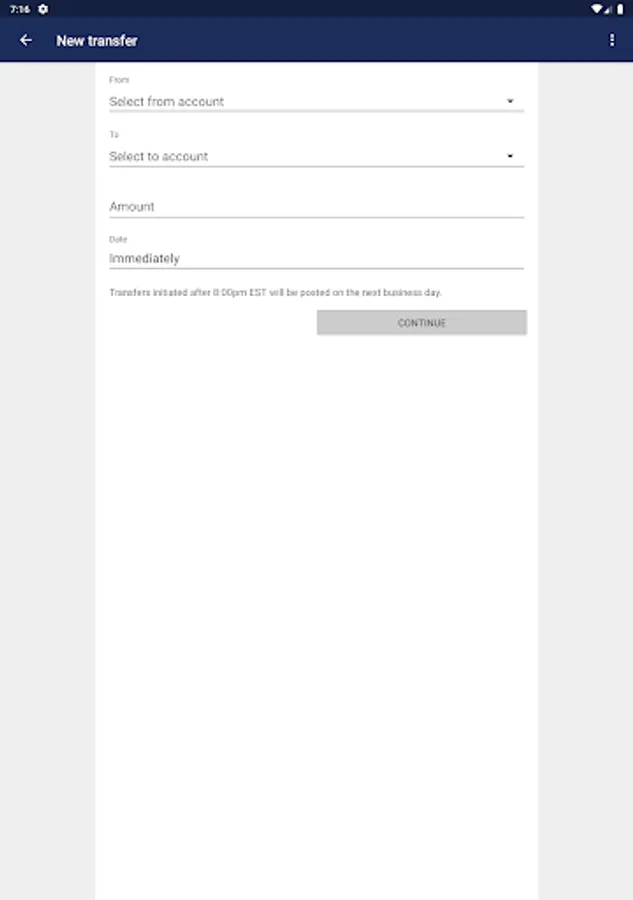Viewport: 633px width, 900px height.
Task: Tap the cellular signal icon
Action: click(608, 10)
